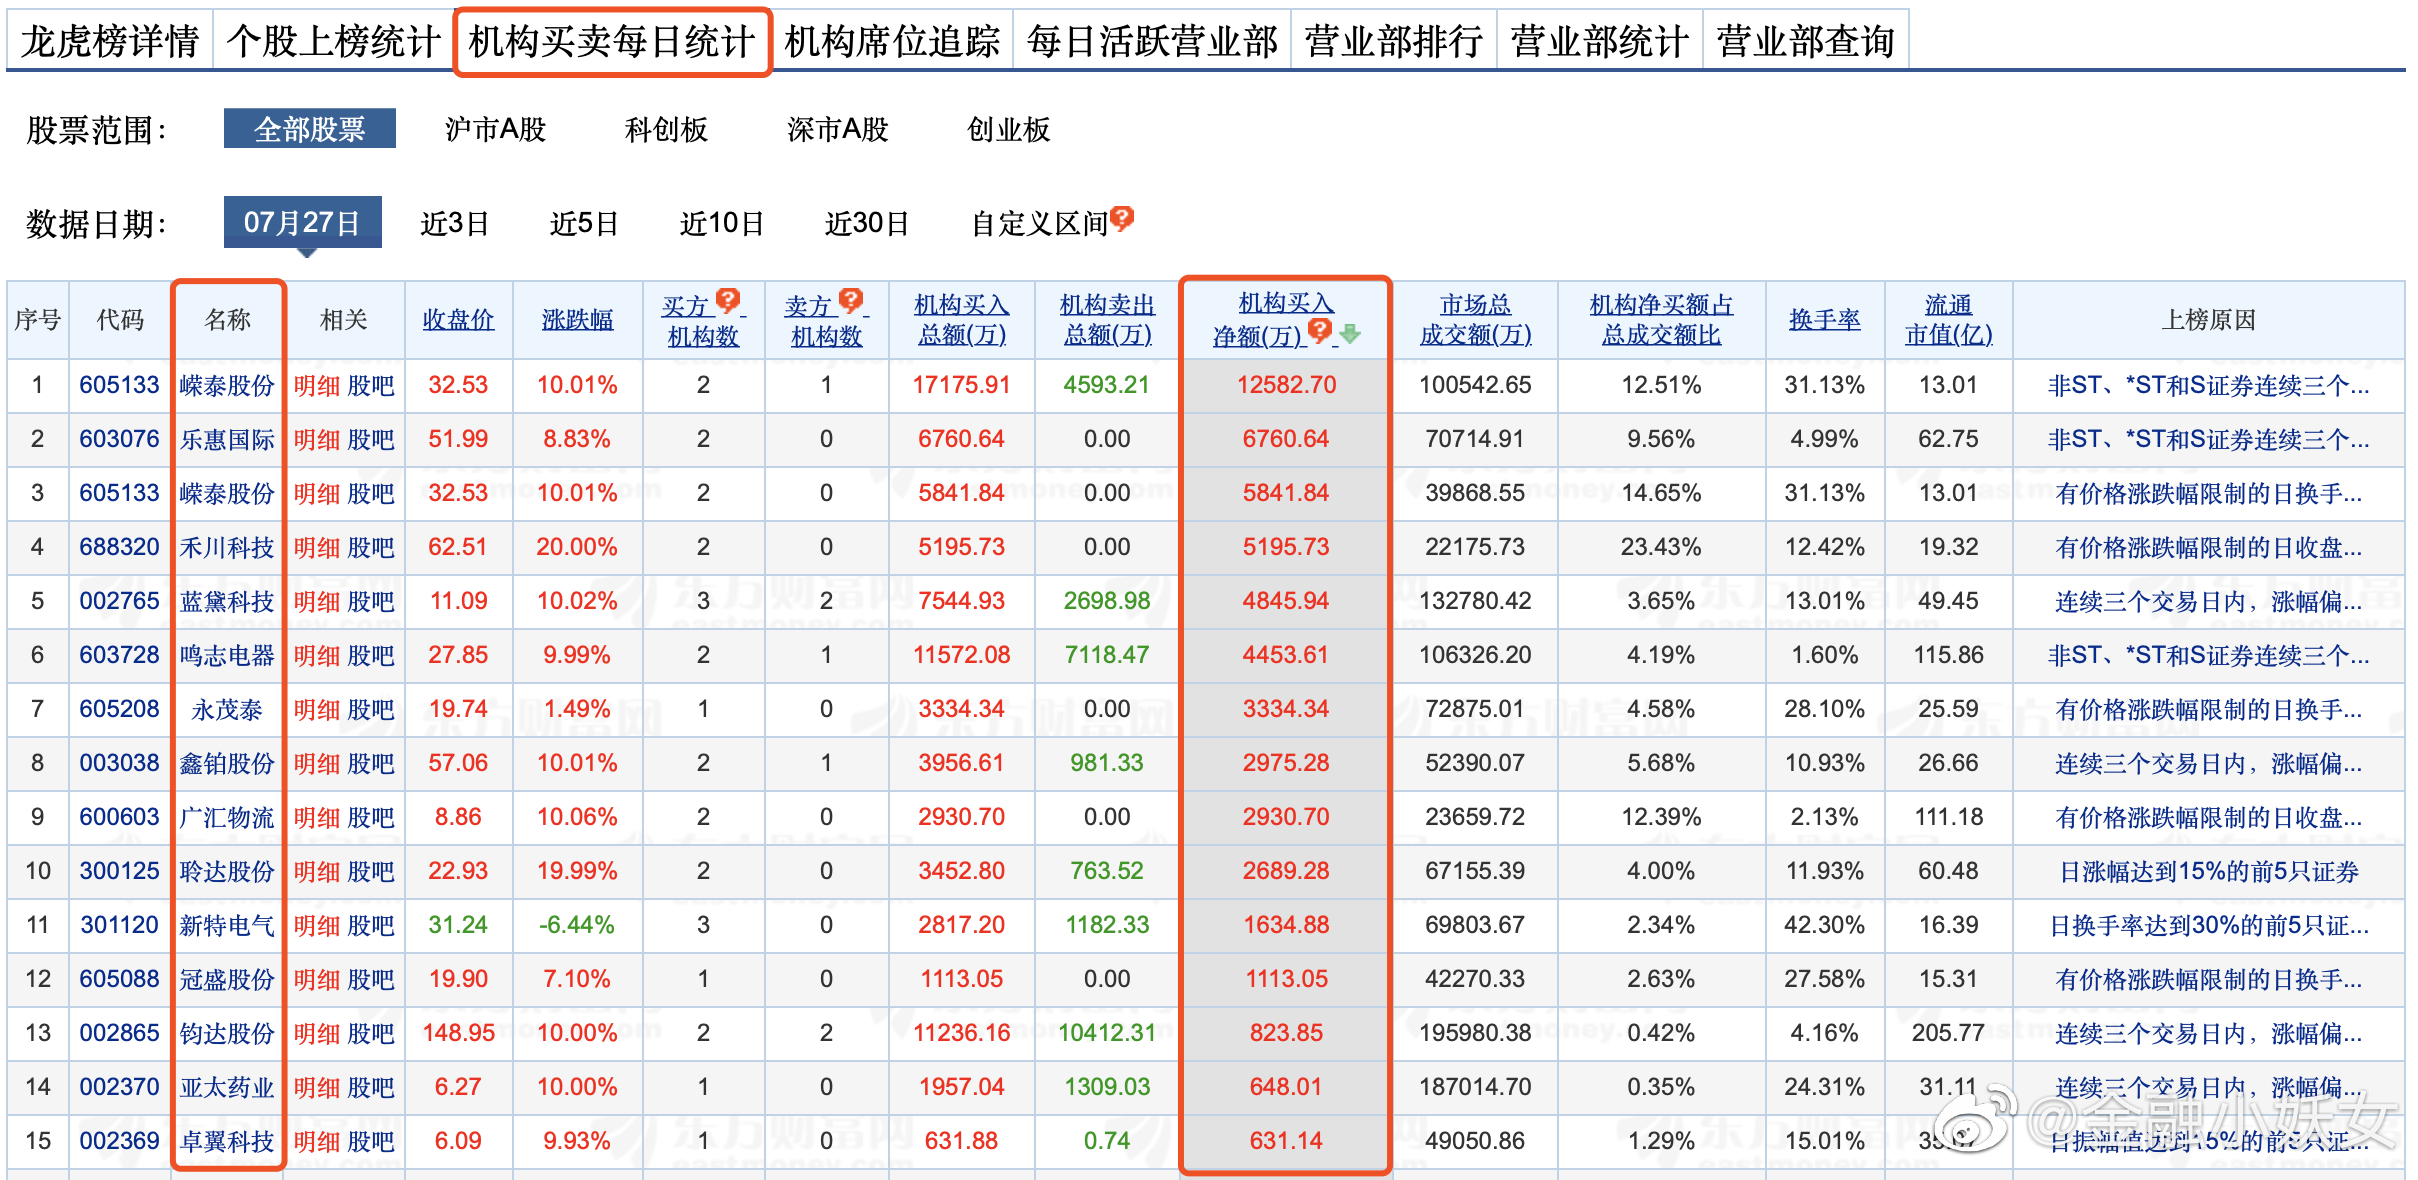
Task: Open the 龙虎榜详情 tab
Action: pos(110,41)
